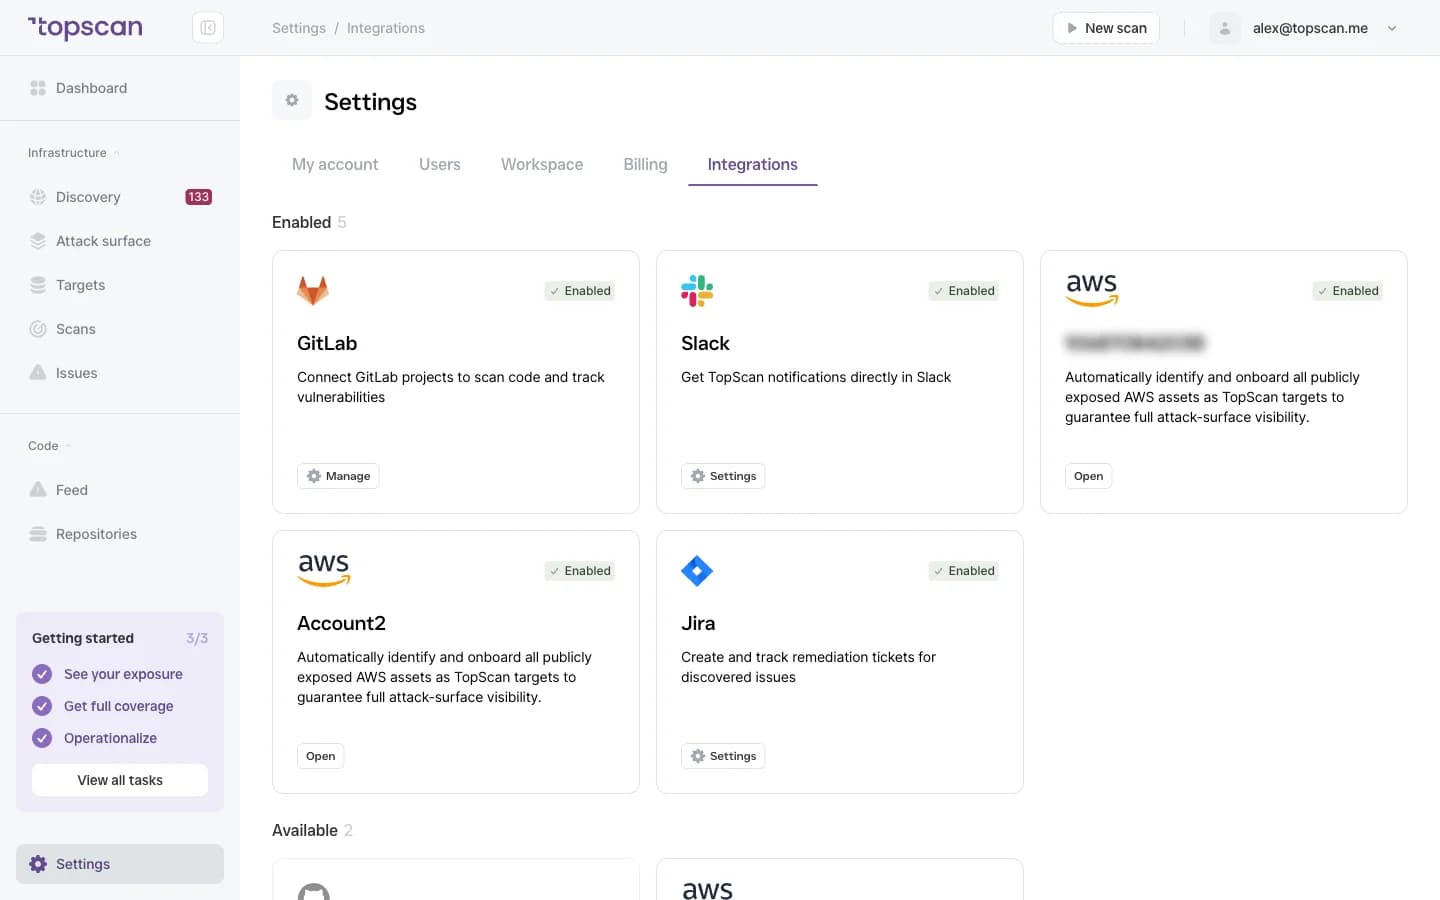Click the Attack surface layers icon
Screen dimensions: 1440x900
coord(38,241)
